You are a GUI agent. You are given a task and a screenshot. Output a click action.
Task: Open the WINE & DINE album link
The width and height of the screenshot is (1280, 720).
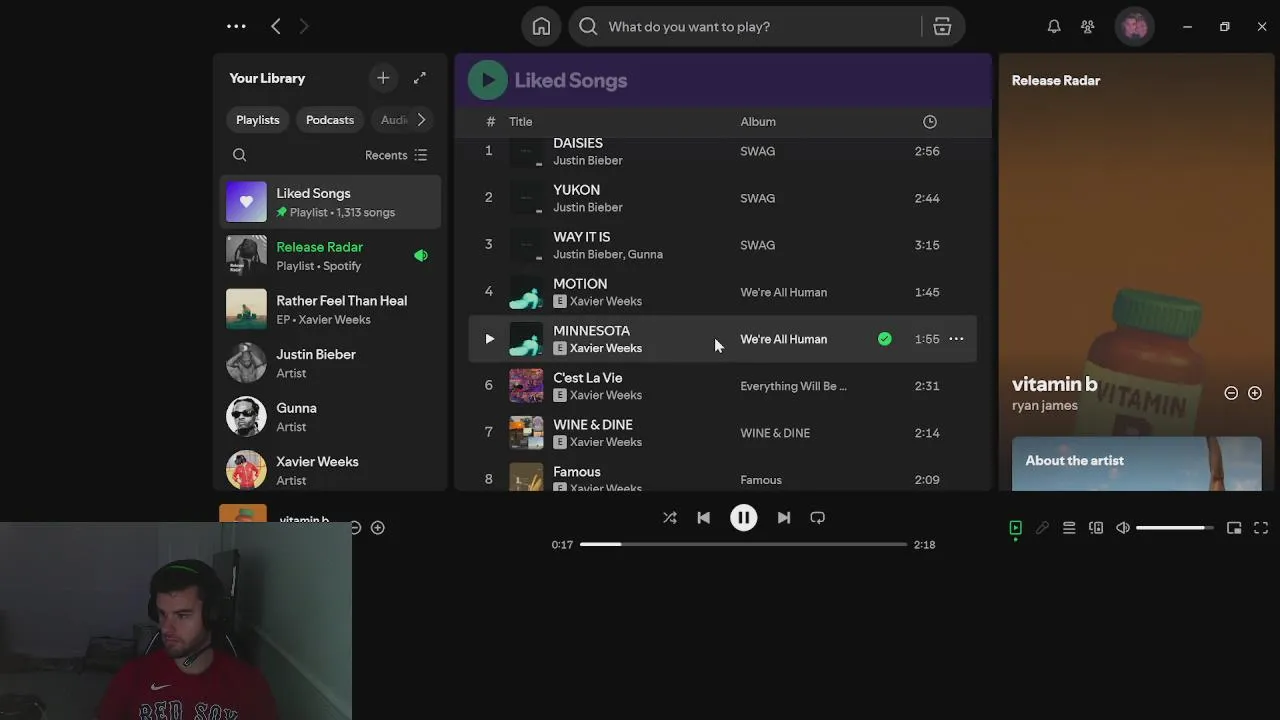pyautogui.click(x=775, y=433)
